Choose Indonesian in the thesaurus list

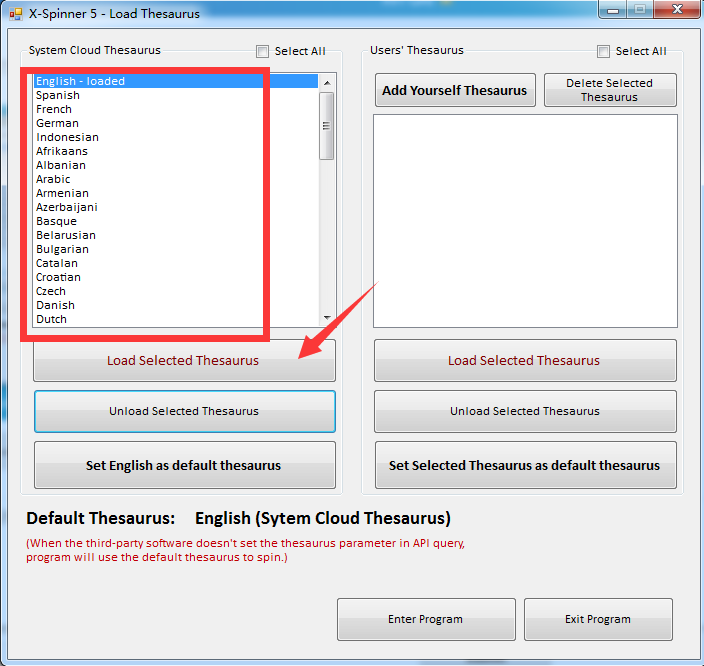pos(67,137)
